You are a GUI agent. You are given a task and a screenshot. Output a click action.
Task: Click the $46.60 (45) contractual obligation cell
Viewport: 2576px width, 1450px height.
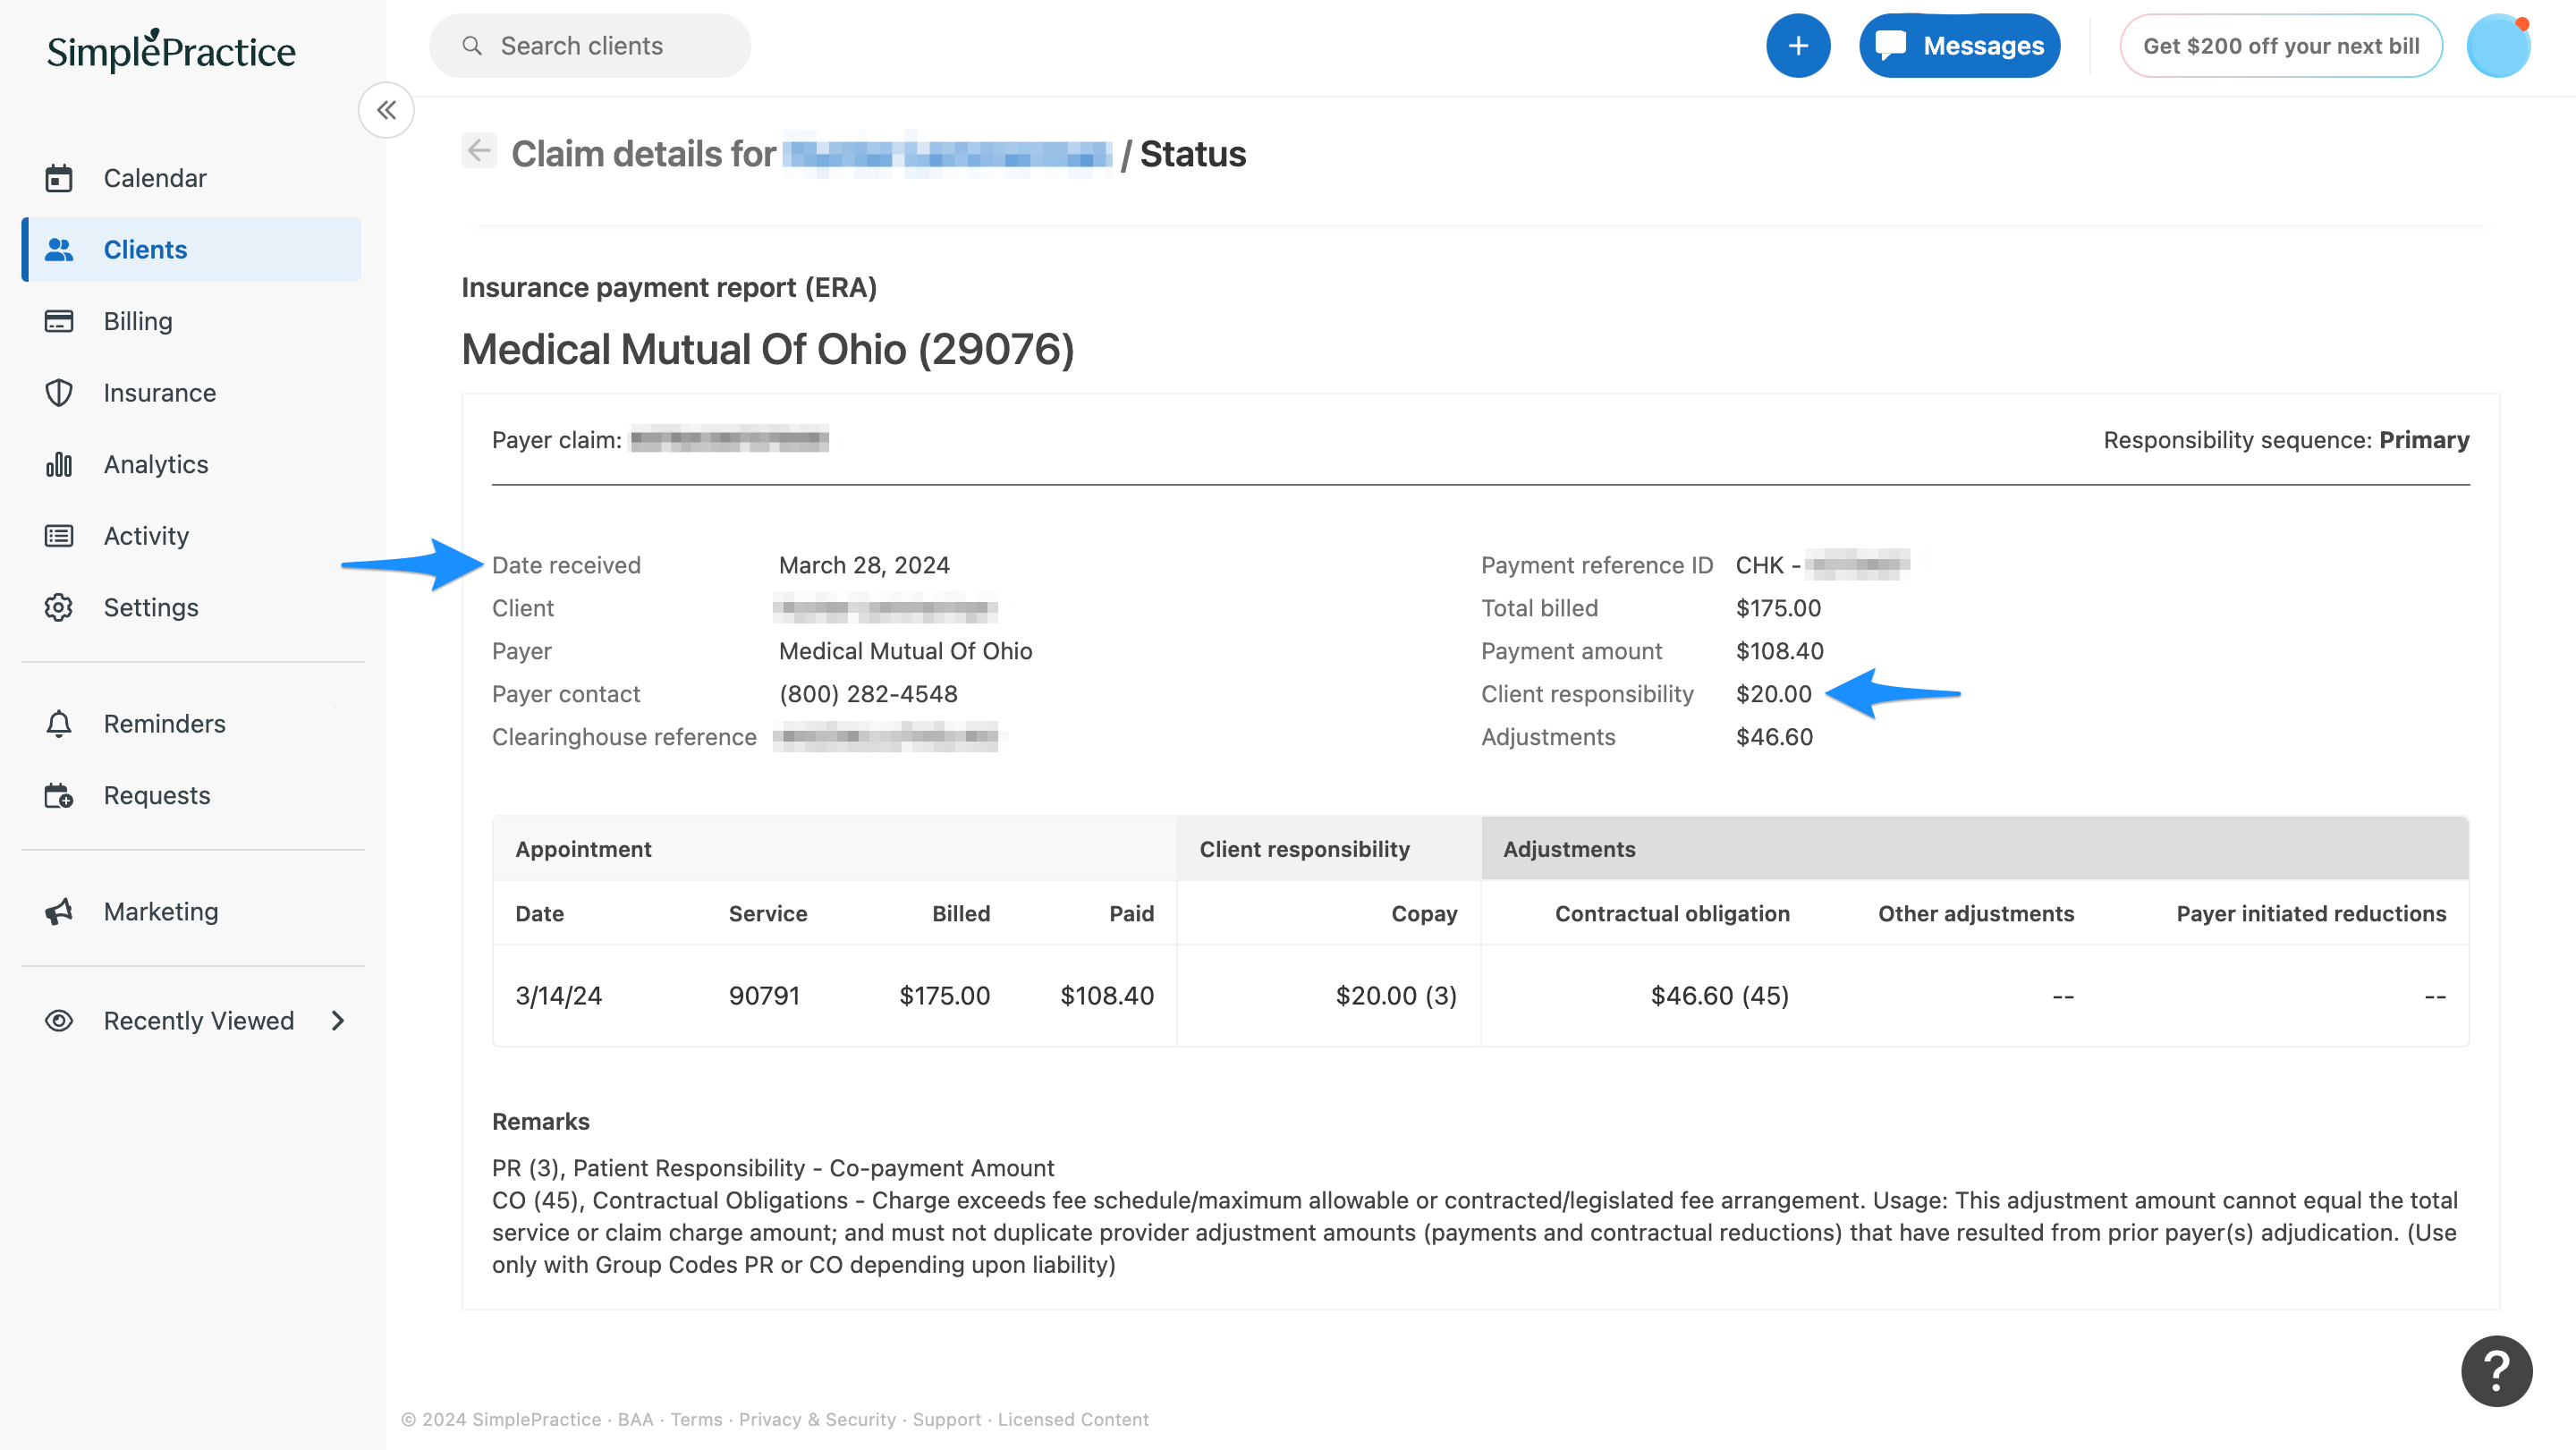coord(1719,995)
